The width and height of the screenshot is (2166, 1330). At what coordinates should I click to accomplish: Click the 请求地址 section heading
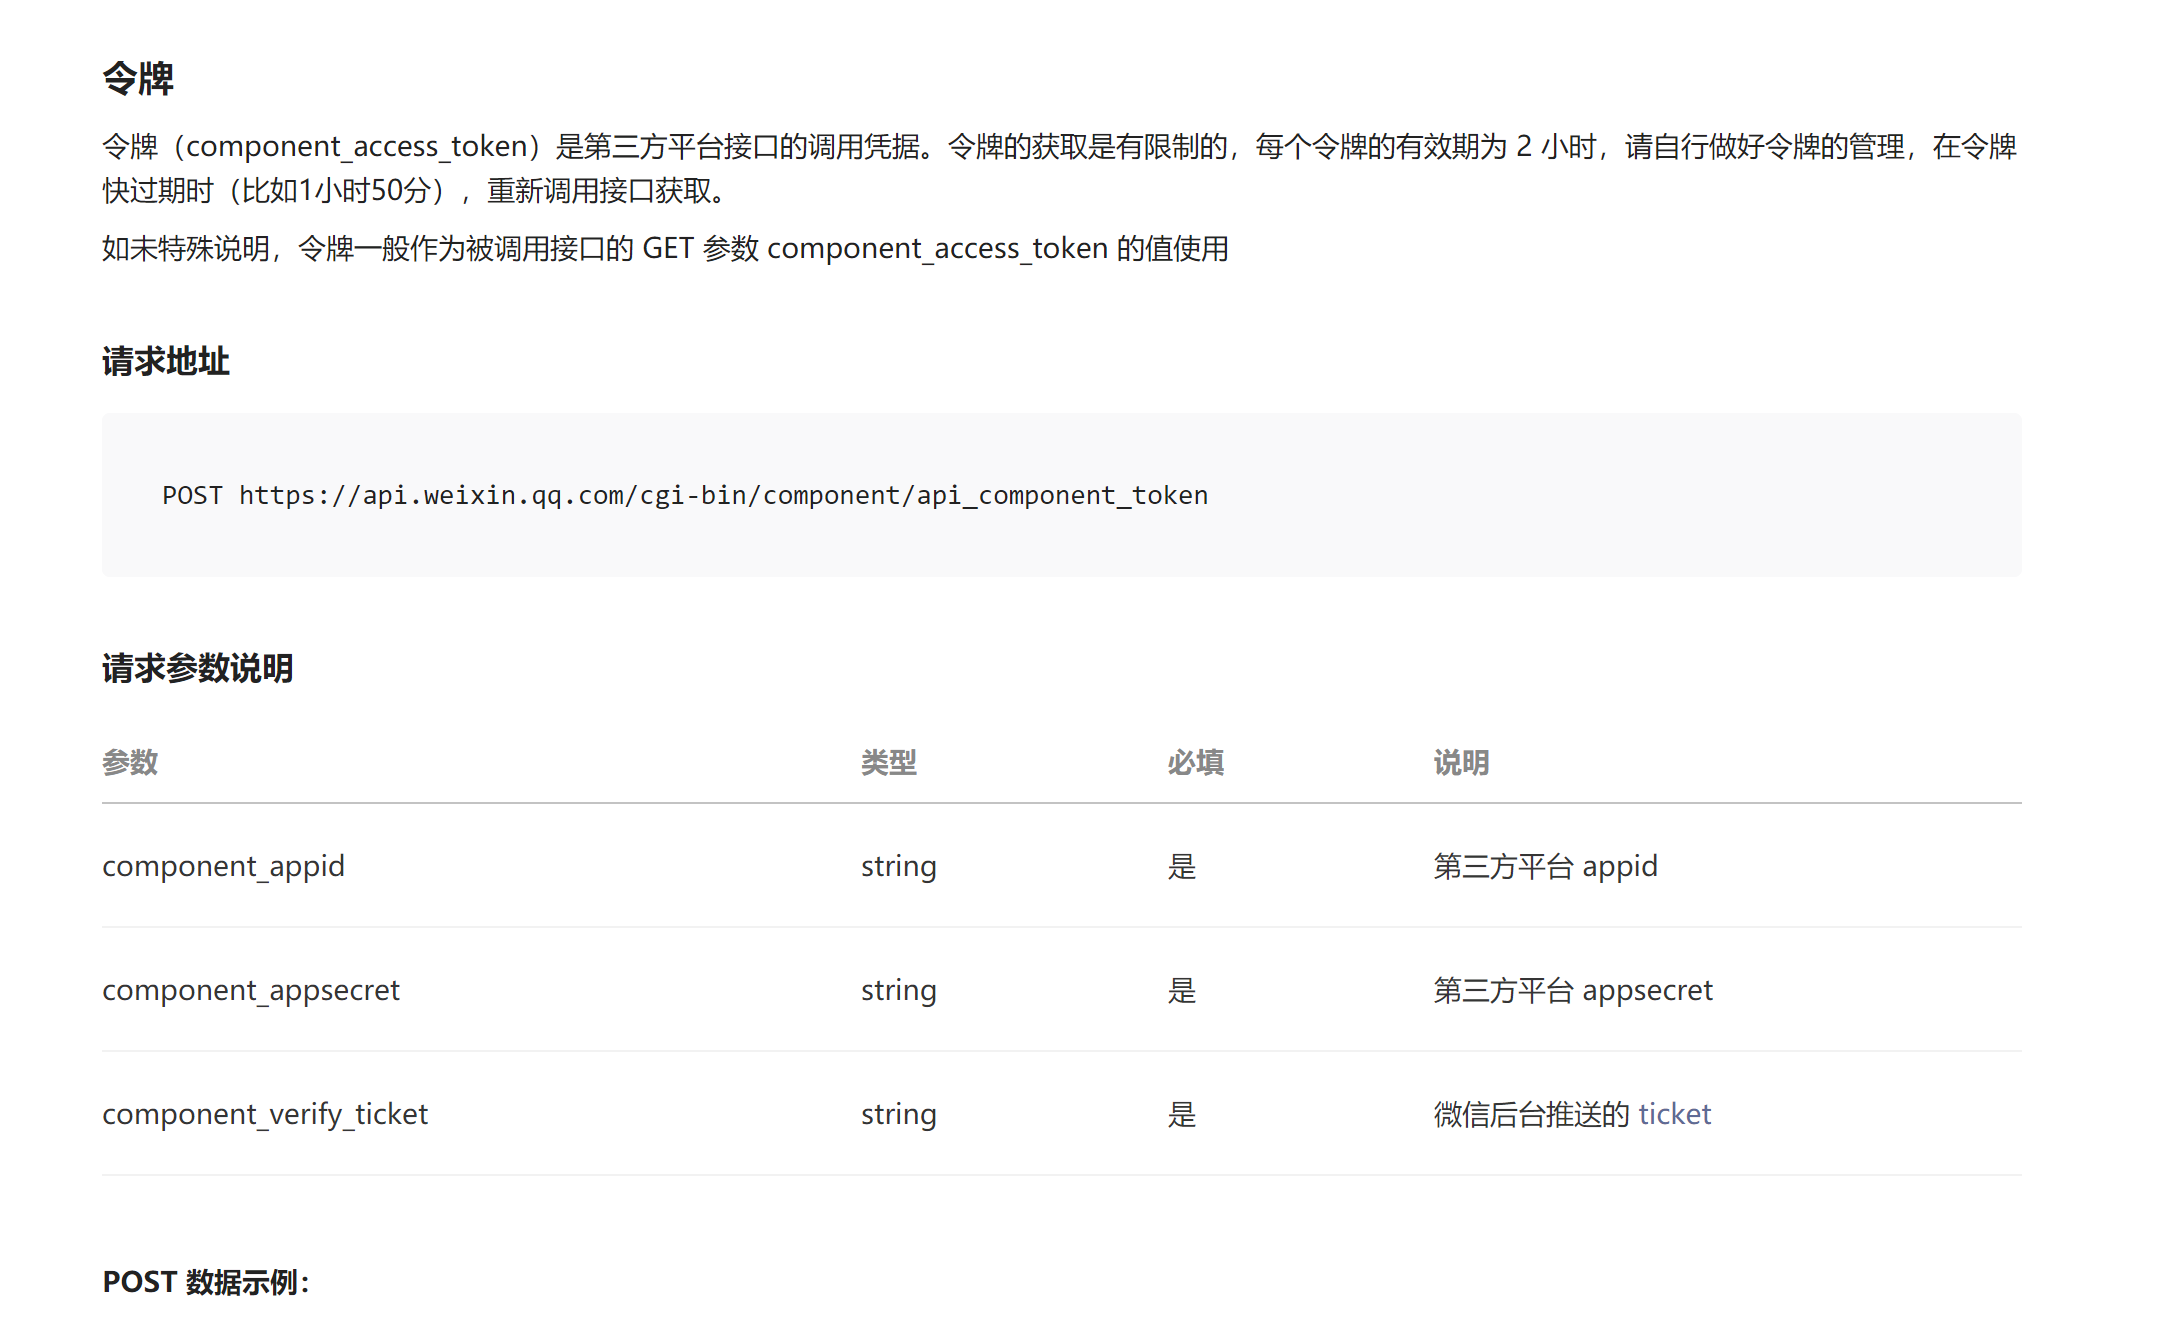click(166, 361)
